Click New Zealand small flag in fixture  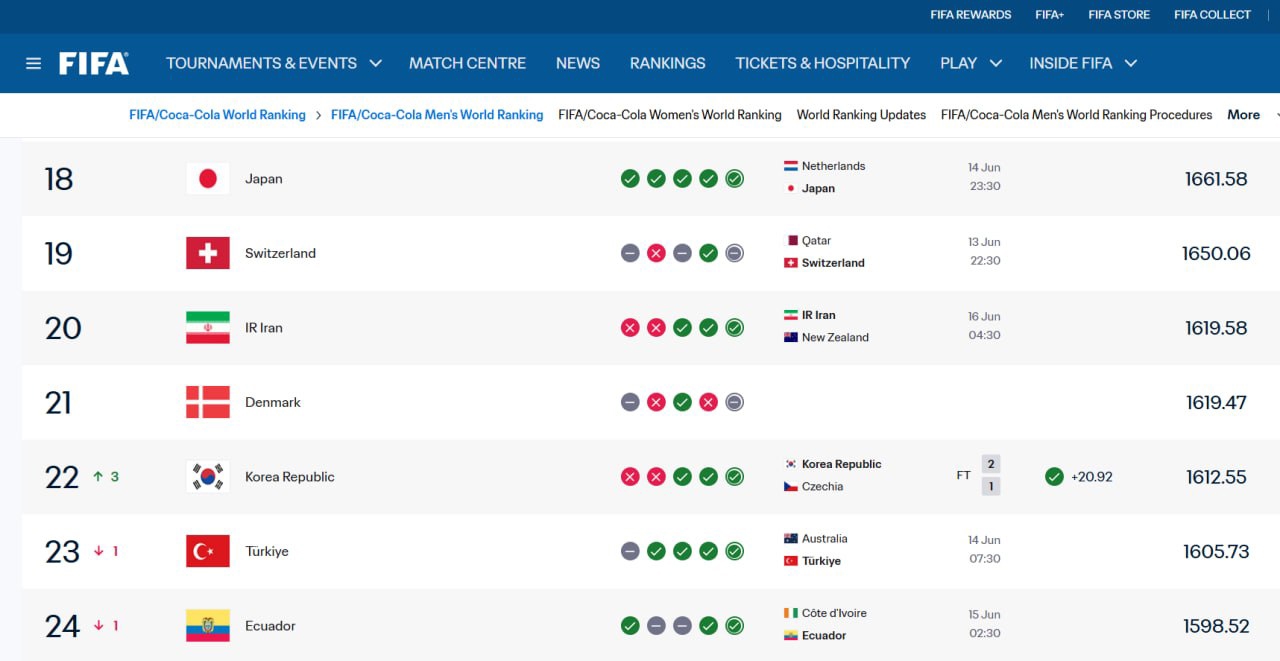[790, 337]
